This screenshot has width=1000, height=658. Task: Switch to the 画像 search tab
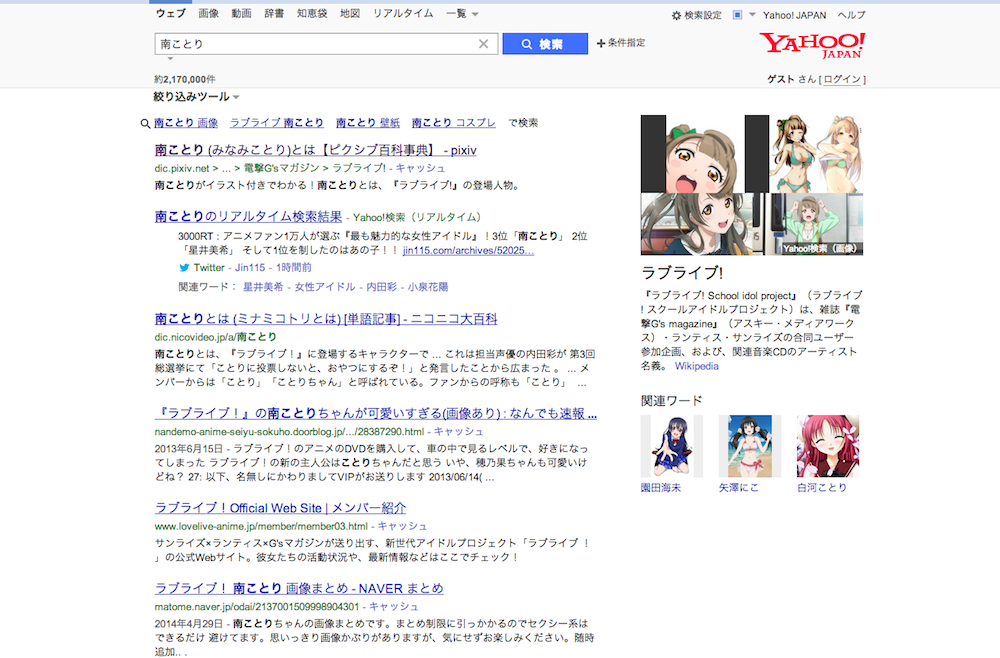tap(208, 14)
